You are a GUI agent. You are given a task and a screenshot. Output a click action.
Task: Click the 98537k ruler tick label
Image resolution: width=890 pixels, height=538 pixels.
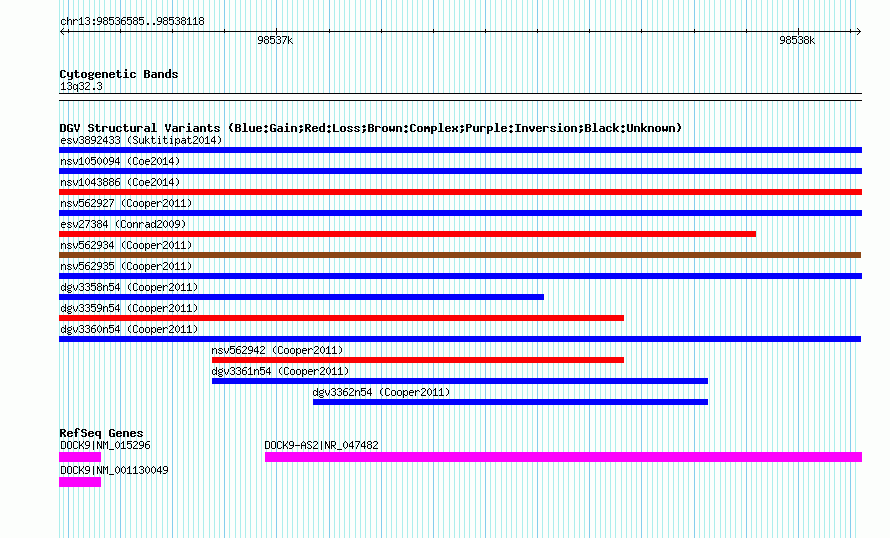pos(275,40)
